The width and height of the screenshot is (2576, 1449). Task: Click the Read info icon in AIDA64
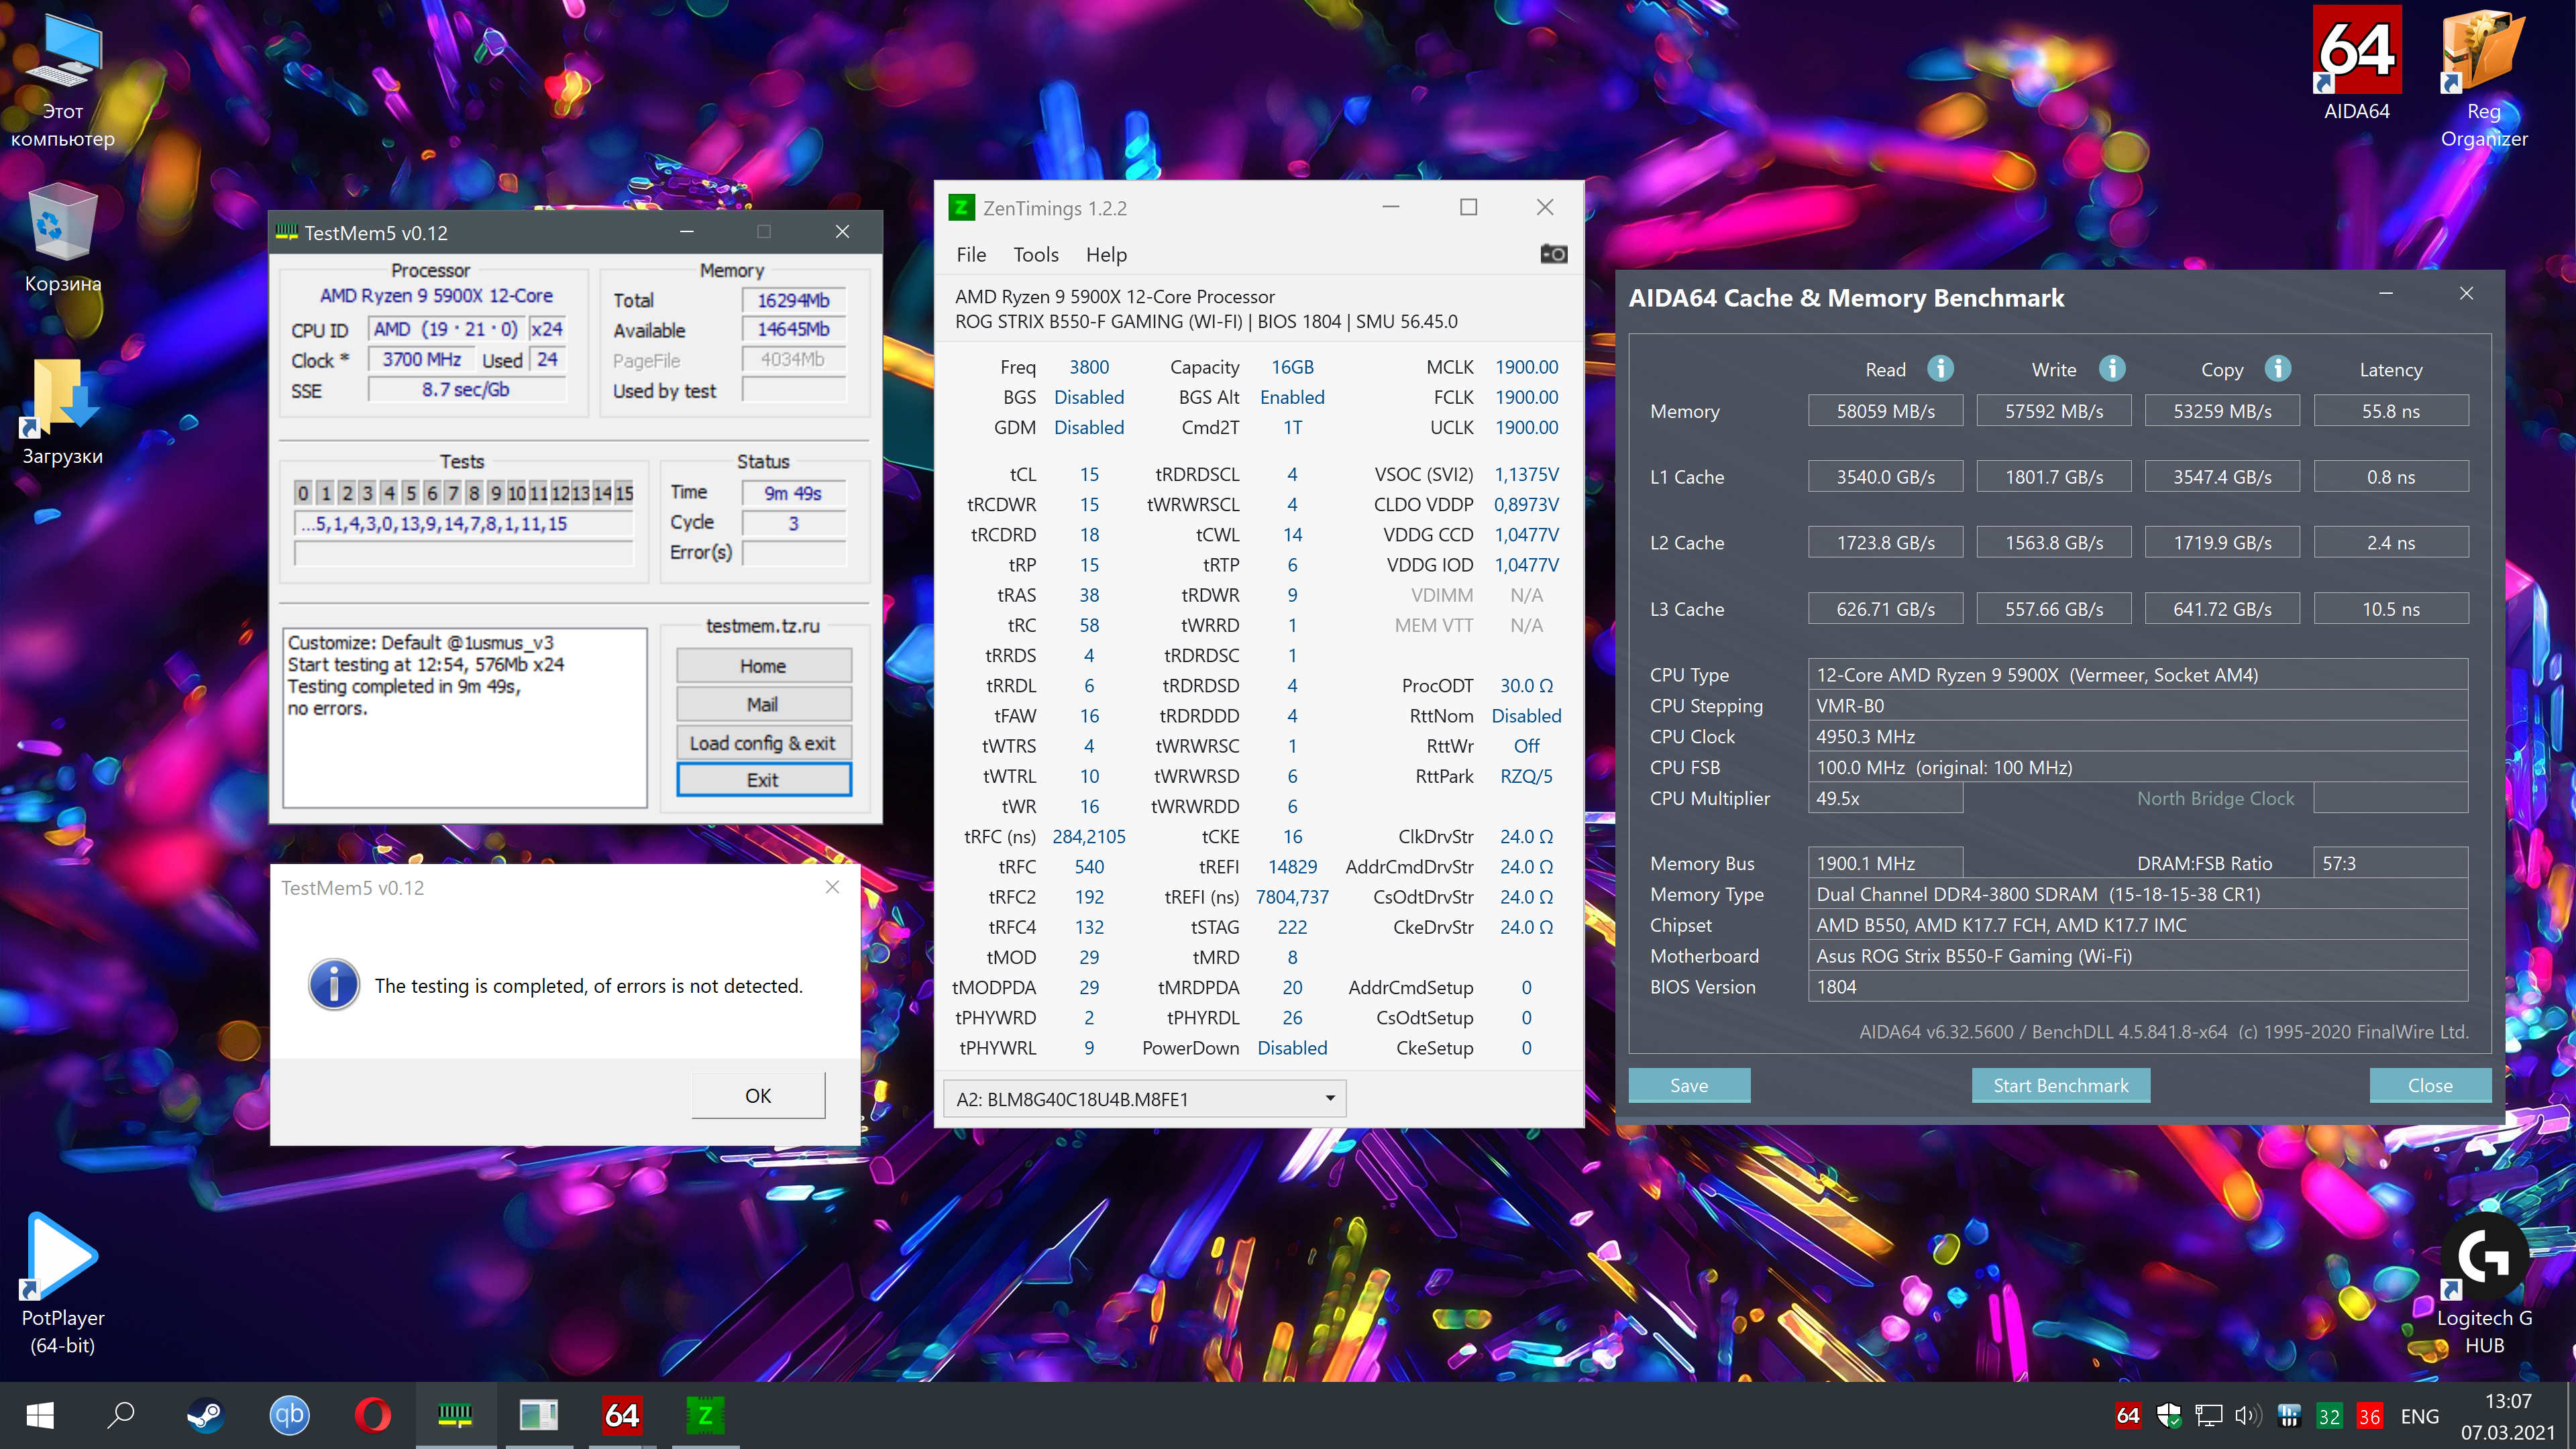pos(1940,369)
